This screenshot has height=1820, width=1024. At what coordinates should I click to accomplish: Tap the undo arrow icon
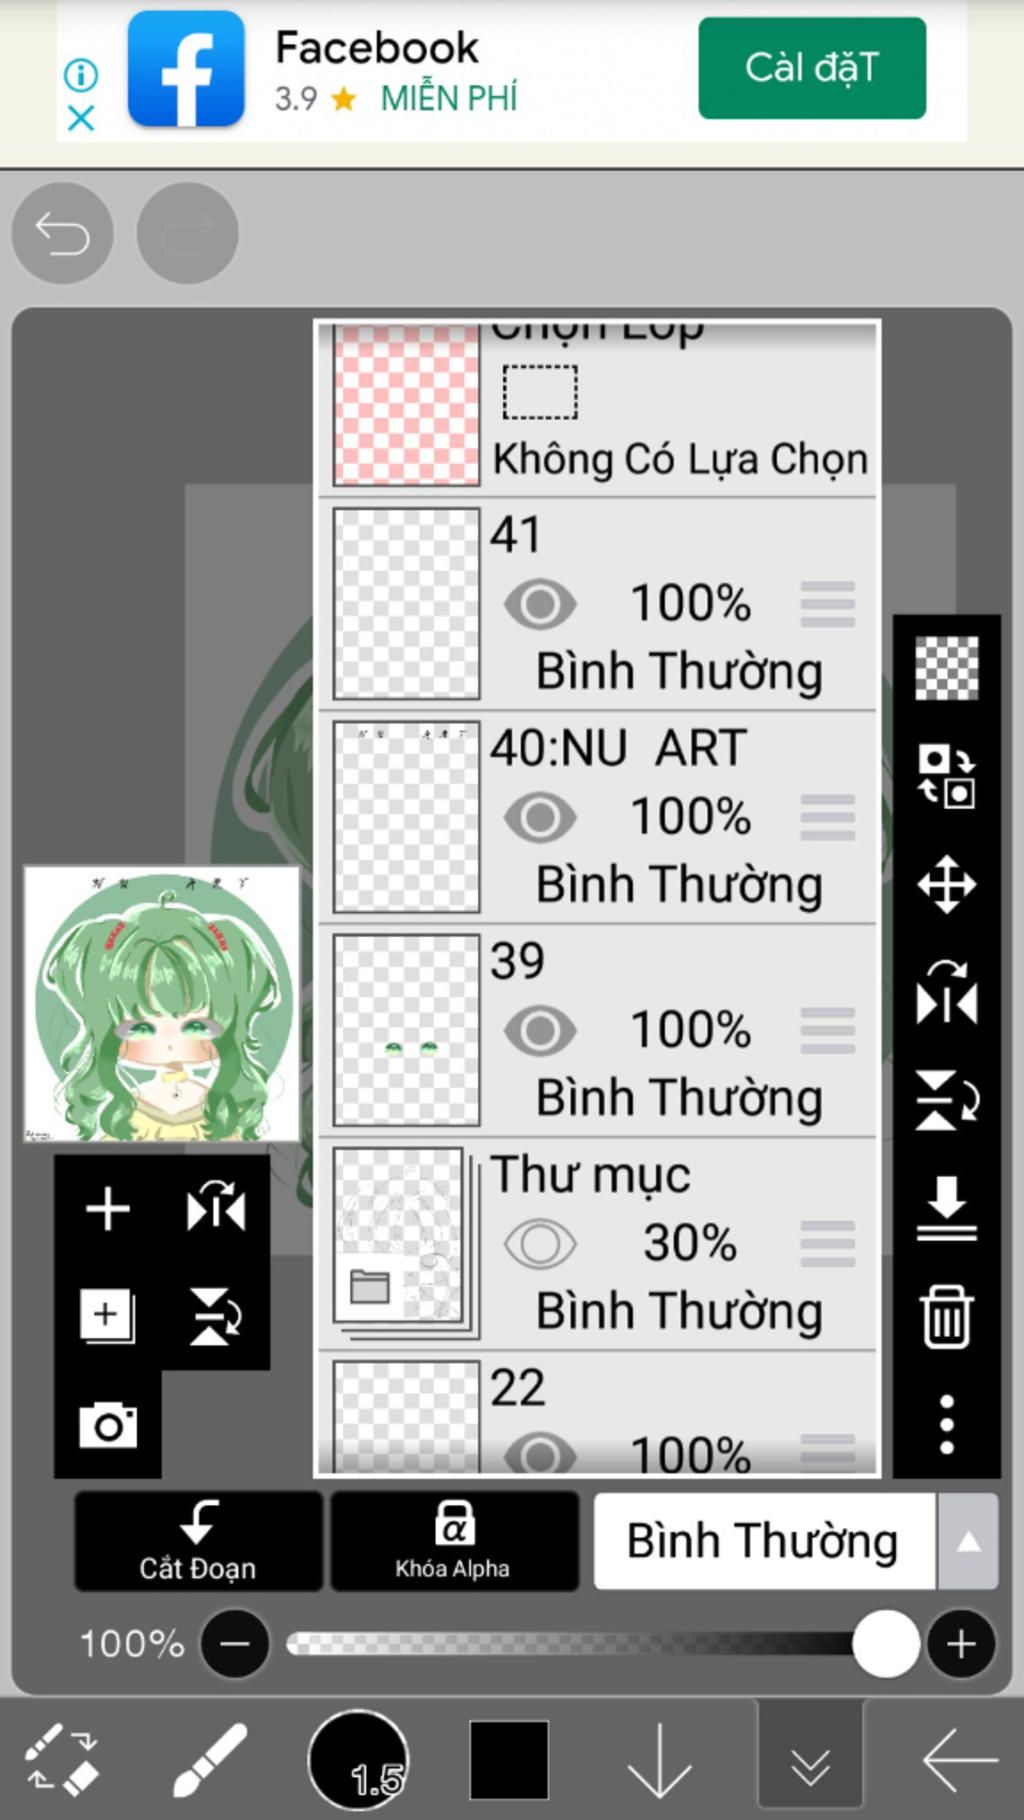(x=62, y=234)
